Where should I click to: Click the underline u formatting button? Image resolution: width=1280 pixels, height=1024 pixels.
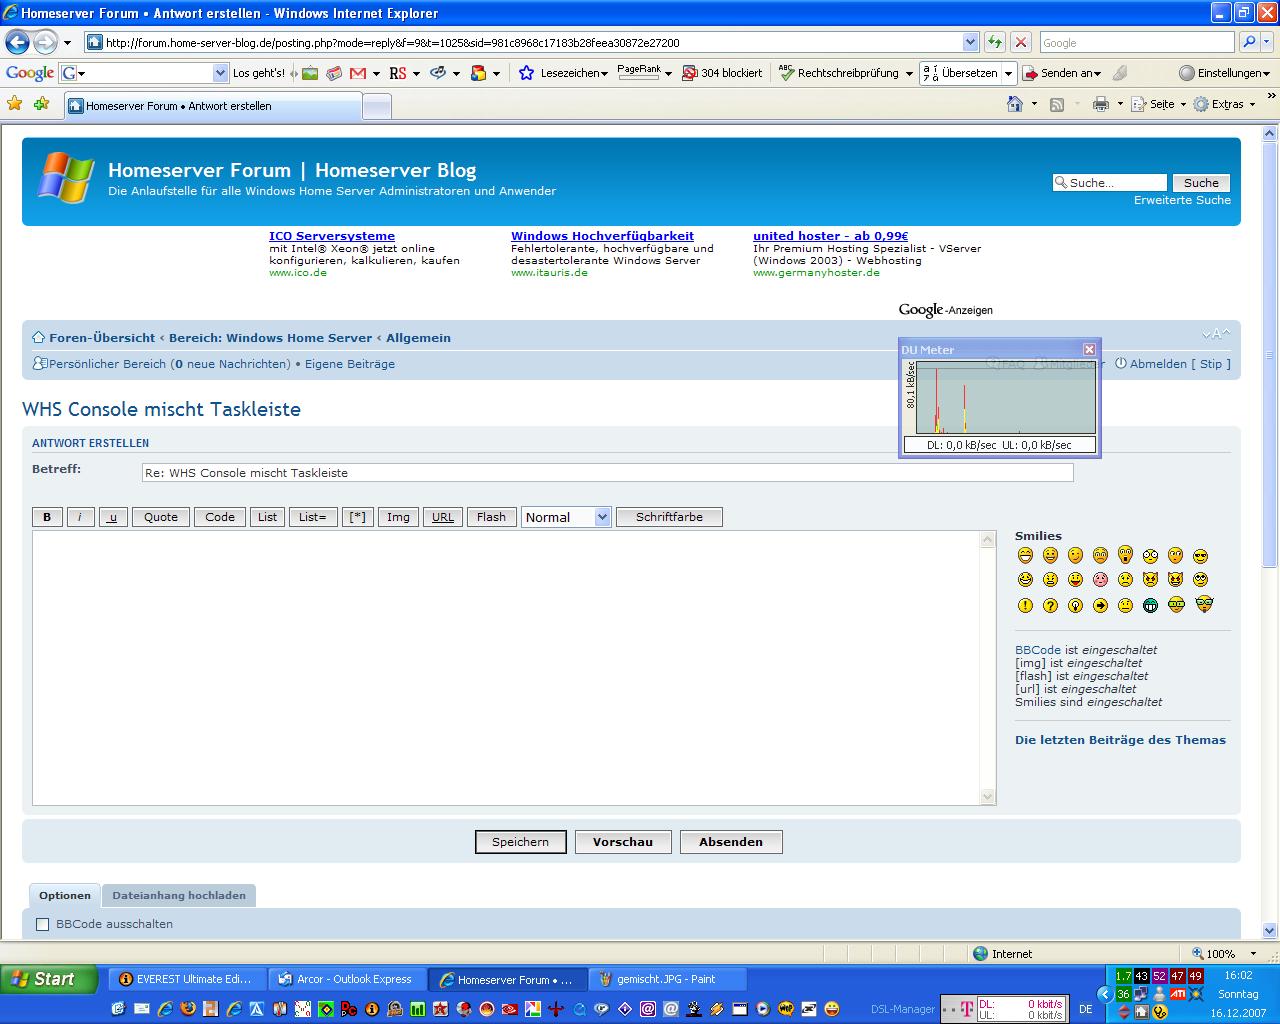coord(113,517)
